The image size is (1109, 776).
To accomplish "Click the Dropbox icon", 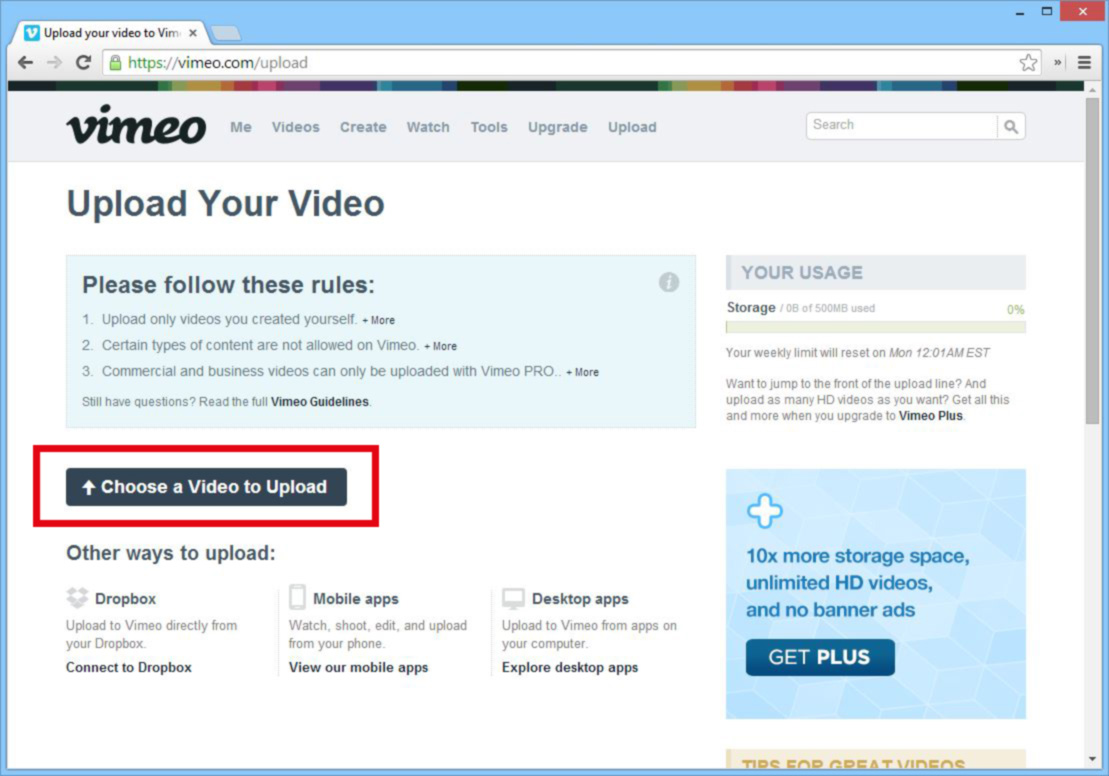I will (x=77, y=598).
